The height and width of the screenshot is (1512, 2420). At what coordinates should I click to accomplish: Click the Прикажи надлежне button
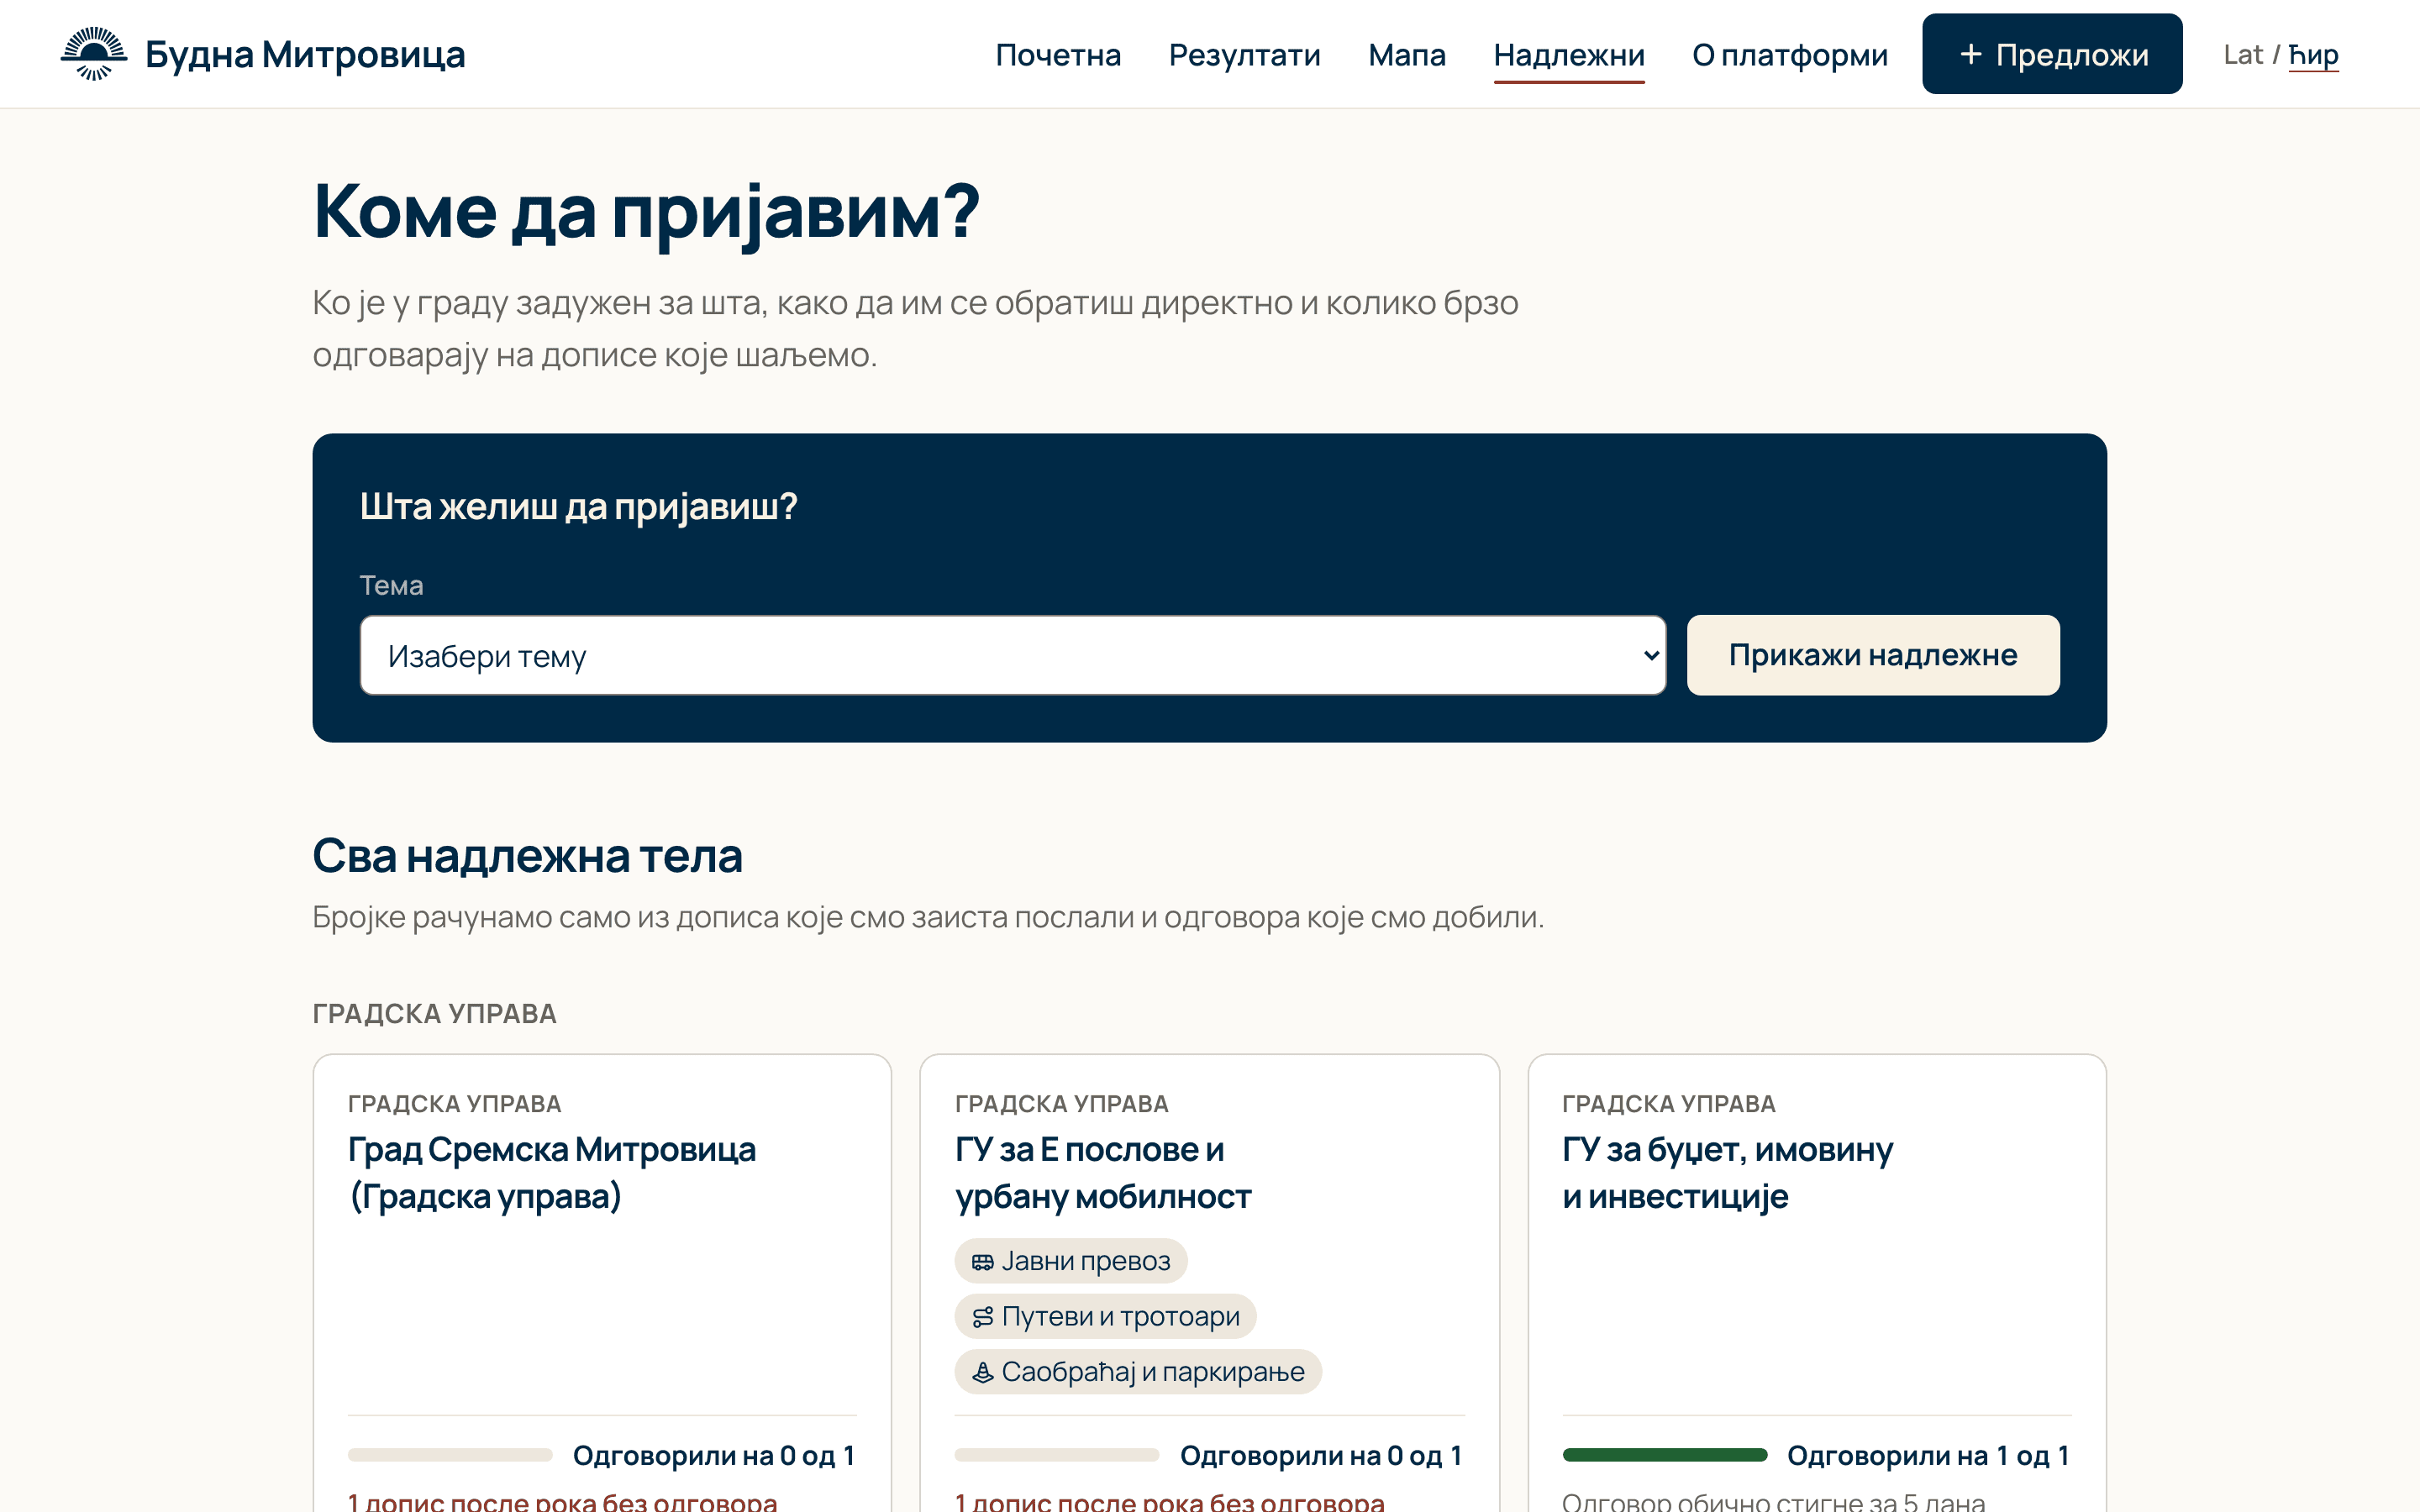1872,655
